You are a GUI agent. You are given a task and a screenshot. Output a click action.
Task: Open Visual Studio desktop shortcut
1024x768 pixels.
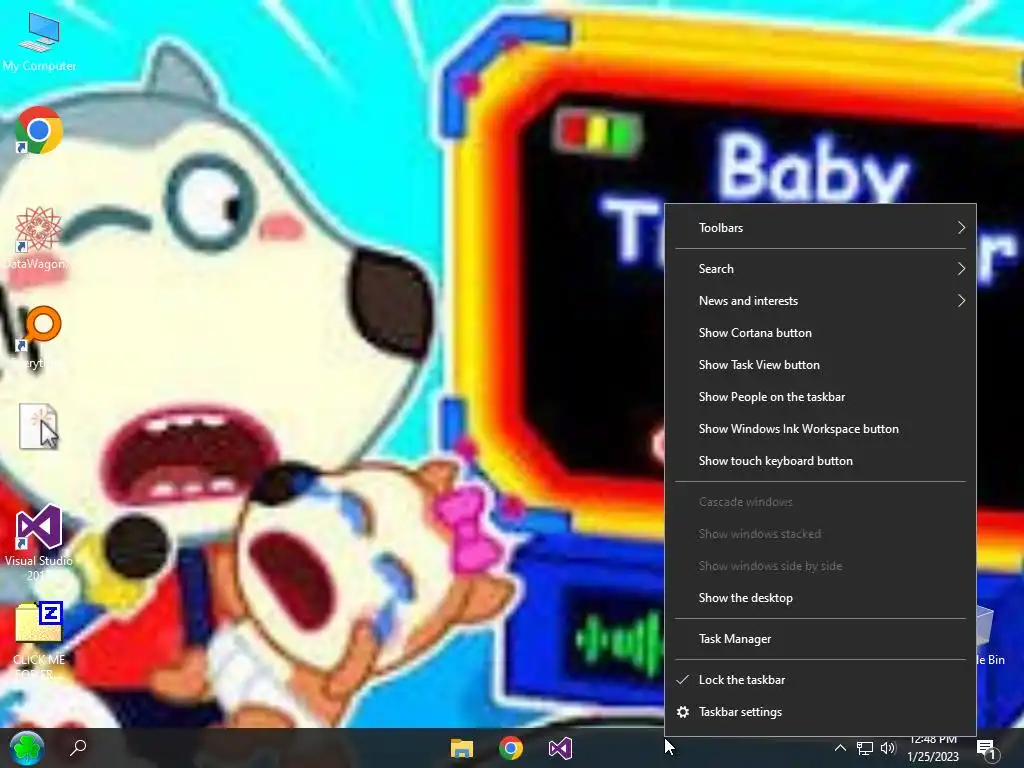click(x=39, y=542)
